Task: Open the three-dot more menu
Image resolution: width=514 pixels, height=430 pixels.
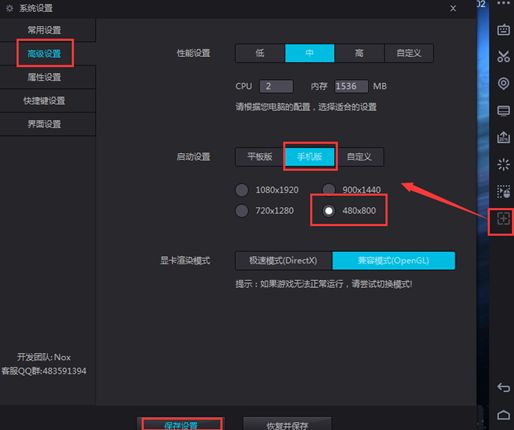Action: click(503, 3)
